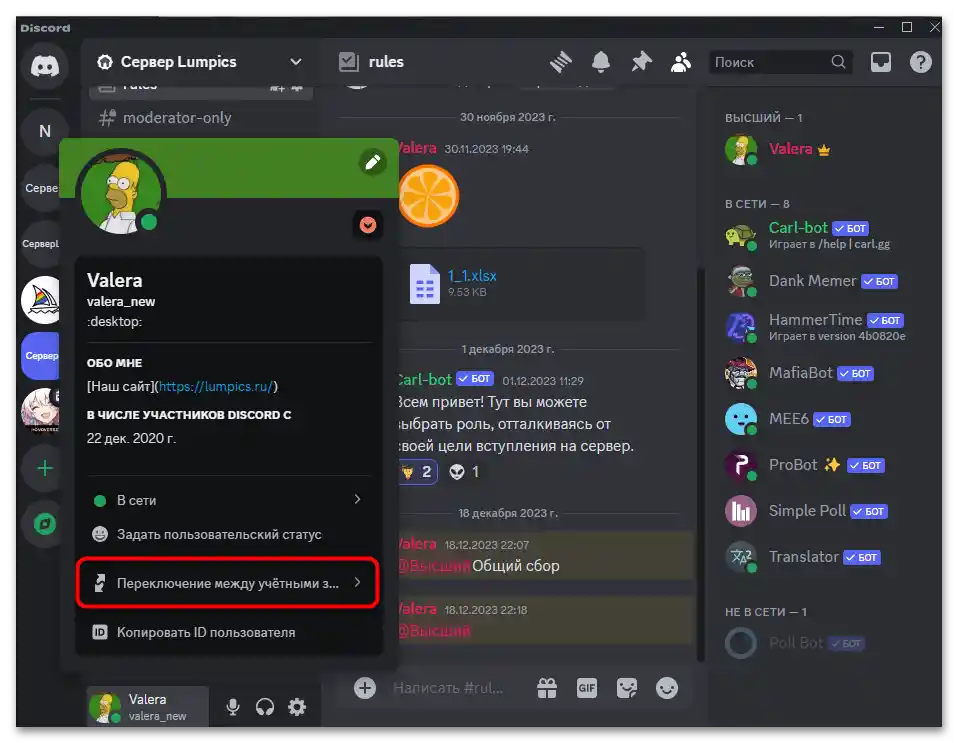Click Valera avatar in user panel

[104, 707]
